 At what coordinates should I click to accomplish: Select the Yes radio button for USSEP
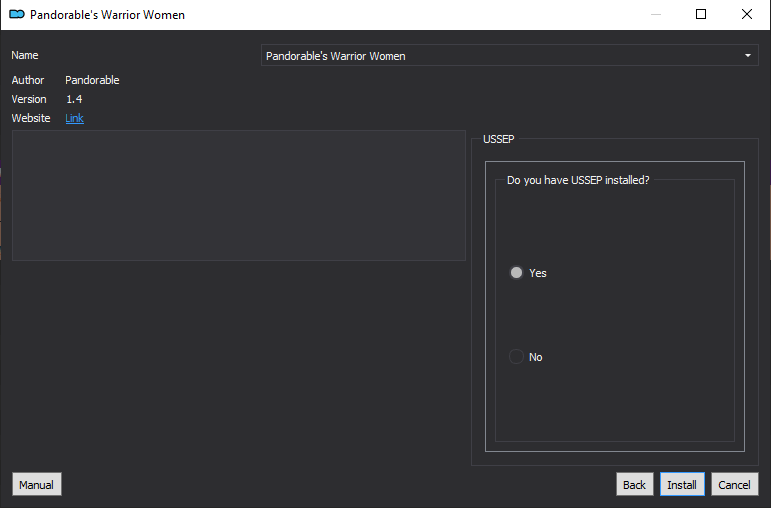(x=516, y=272)
